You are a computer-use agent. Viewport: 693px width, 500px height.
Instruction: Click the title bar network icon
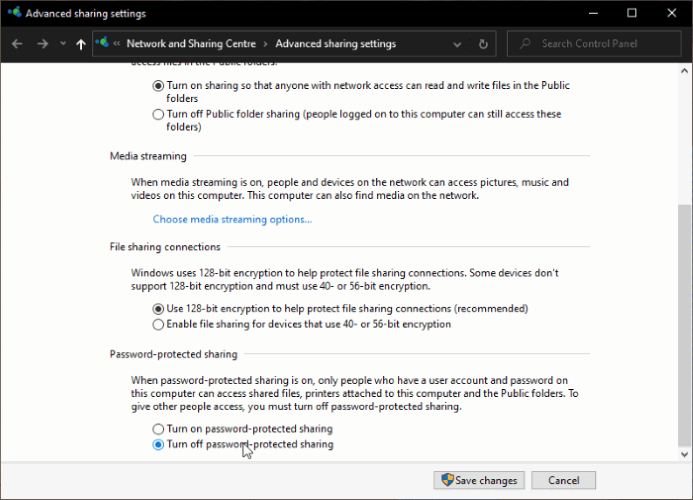pyautogui.click(x=14, y=12)
